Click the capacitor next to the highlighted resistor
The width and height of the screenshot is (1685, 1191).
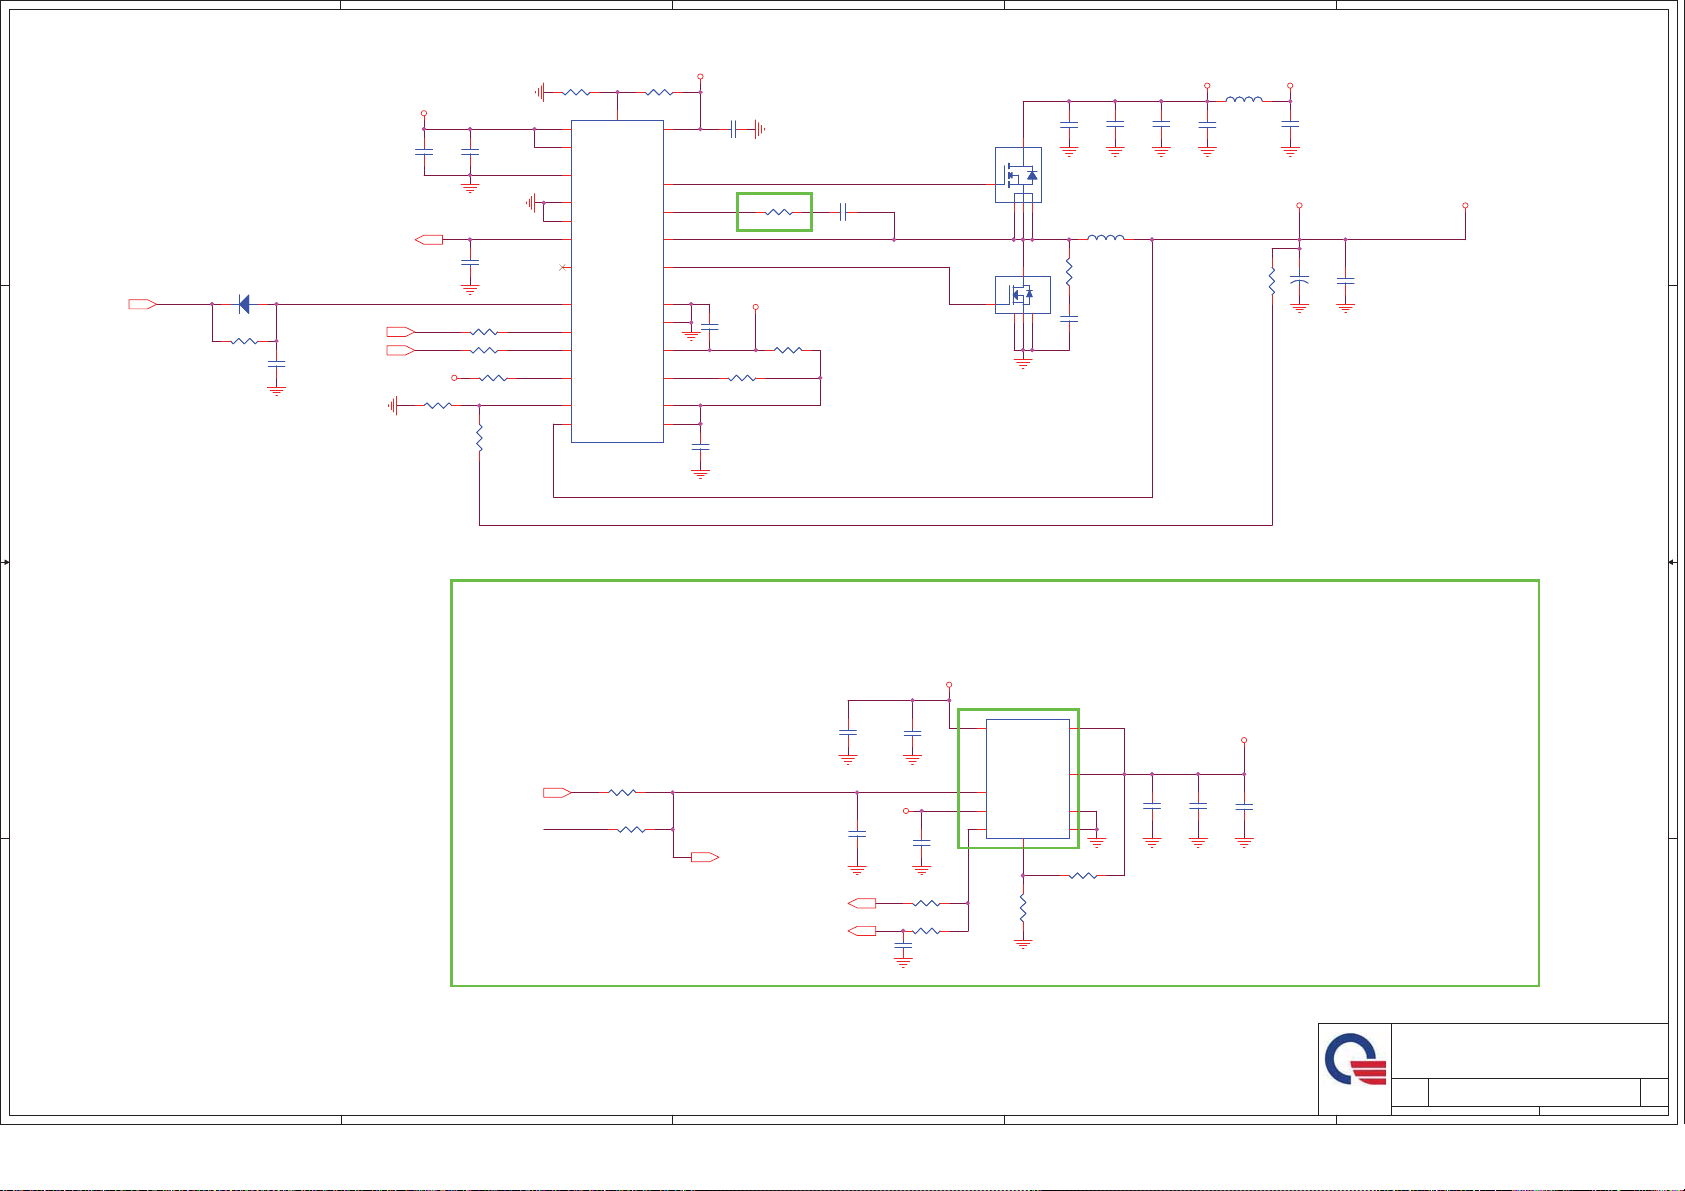(844, 212)
